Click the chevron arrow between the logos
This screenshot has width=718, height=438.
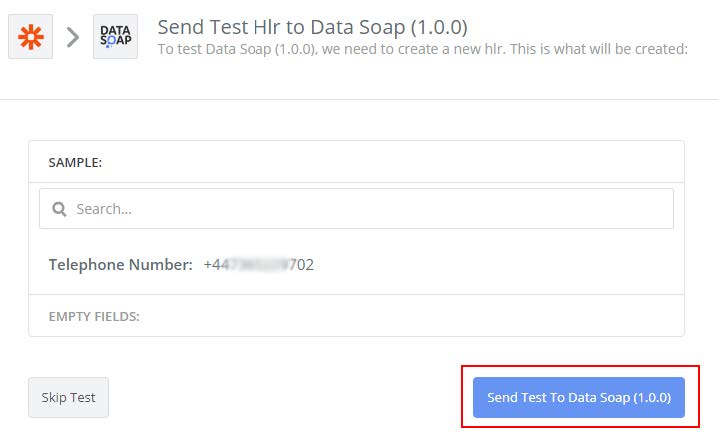[73, 38]
